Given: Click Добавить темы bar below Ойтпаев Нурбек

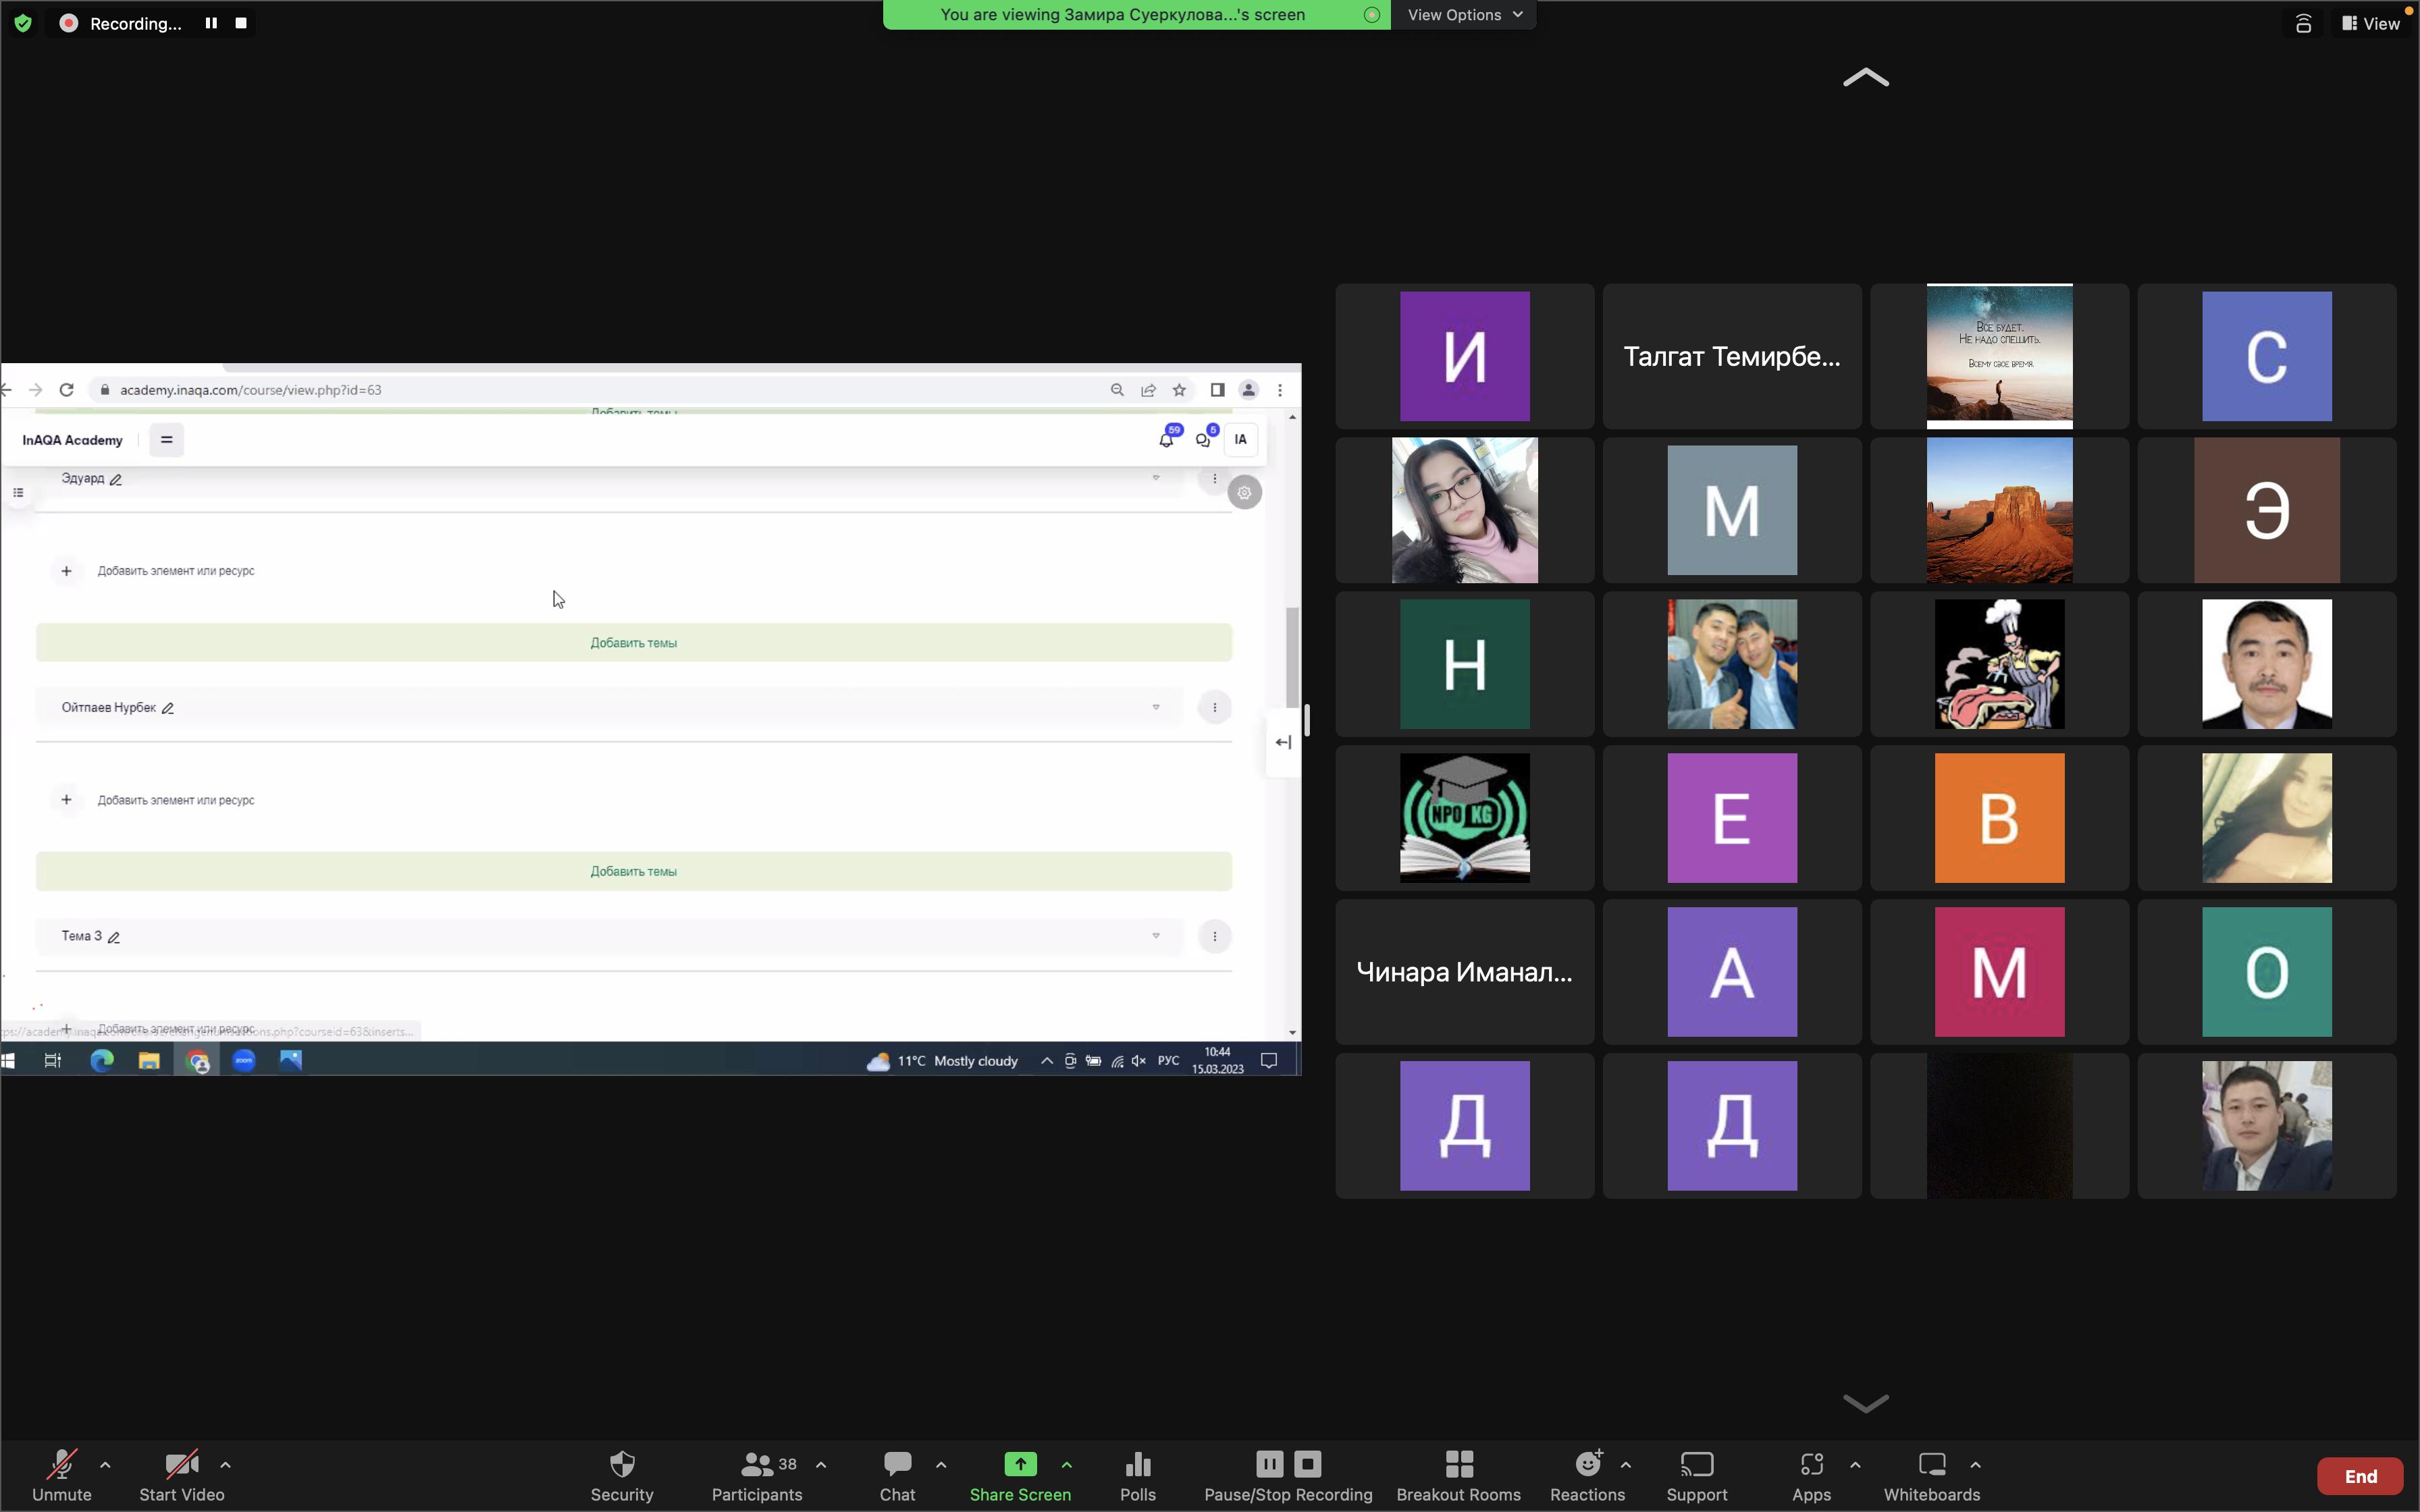Looking at the screenshot, I should 634,872.
